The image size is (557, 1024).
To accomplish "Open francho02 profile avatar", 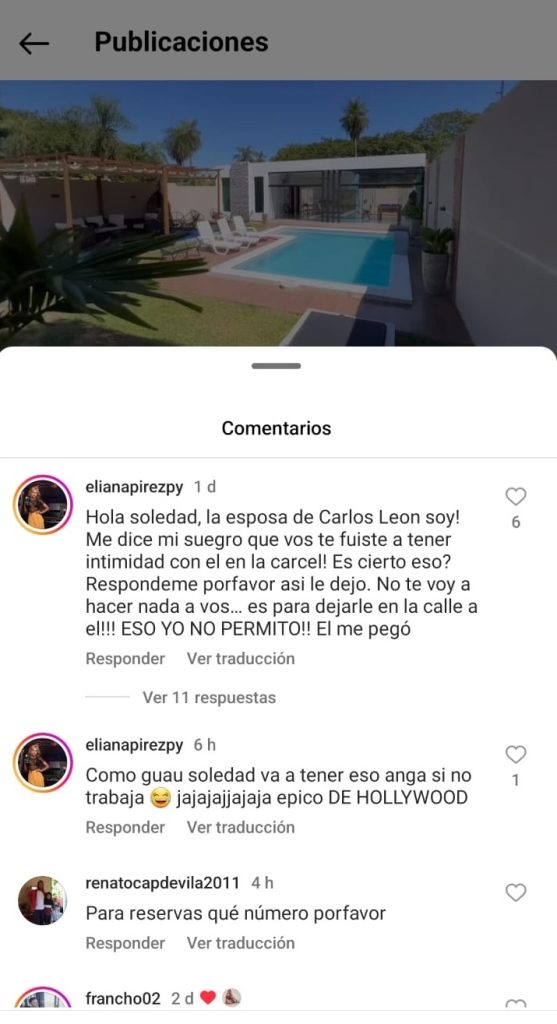I will point(43,1000).
